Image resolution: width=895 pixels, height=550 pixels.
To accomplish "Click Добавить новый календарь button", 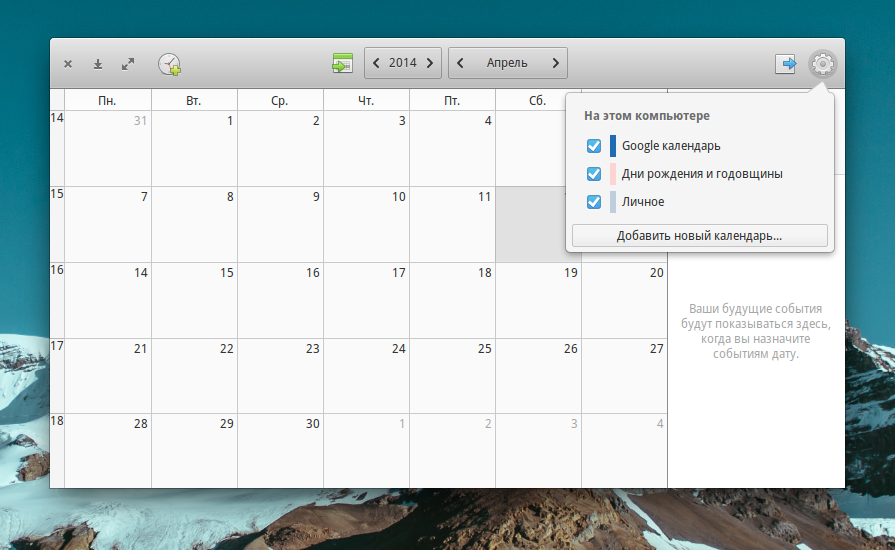I will (x=700, y=236).
